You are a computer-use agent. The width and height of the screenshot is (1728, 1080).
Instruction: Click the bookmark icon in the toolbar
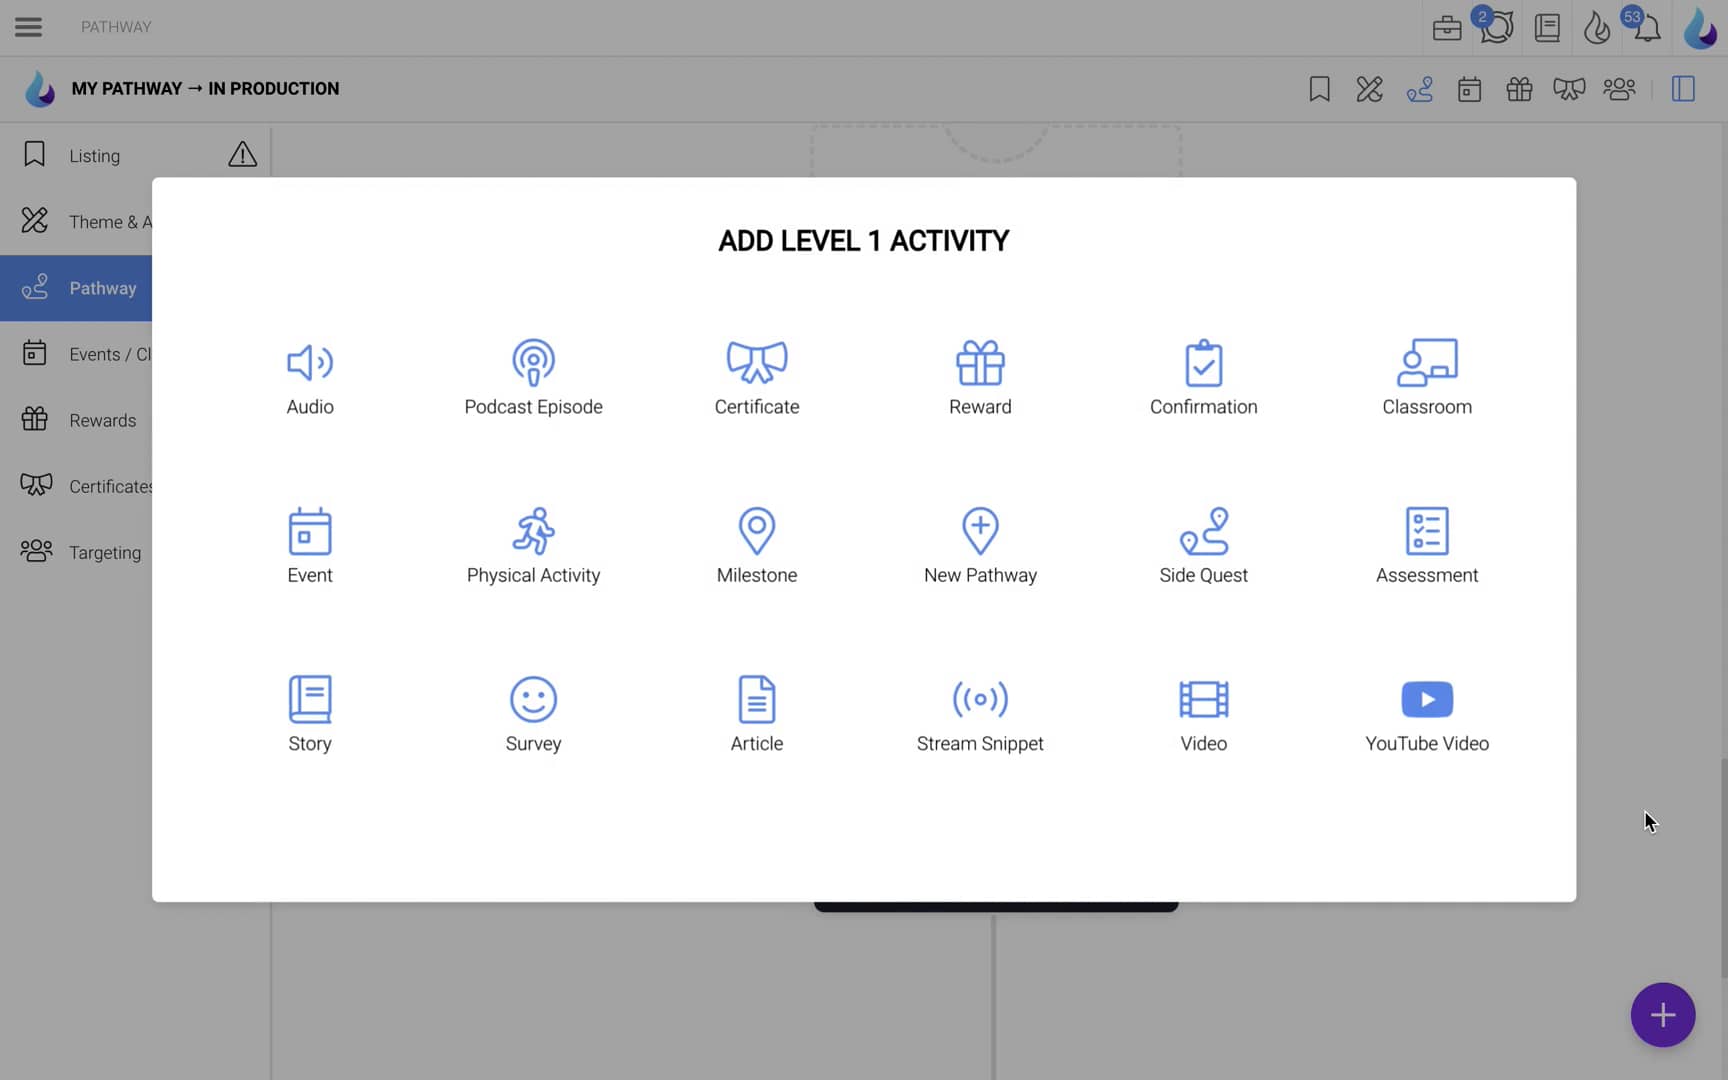1319,89
